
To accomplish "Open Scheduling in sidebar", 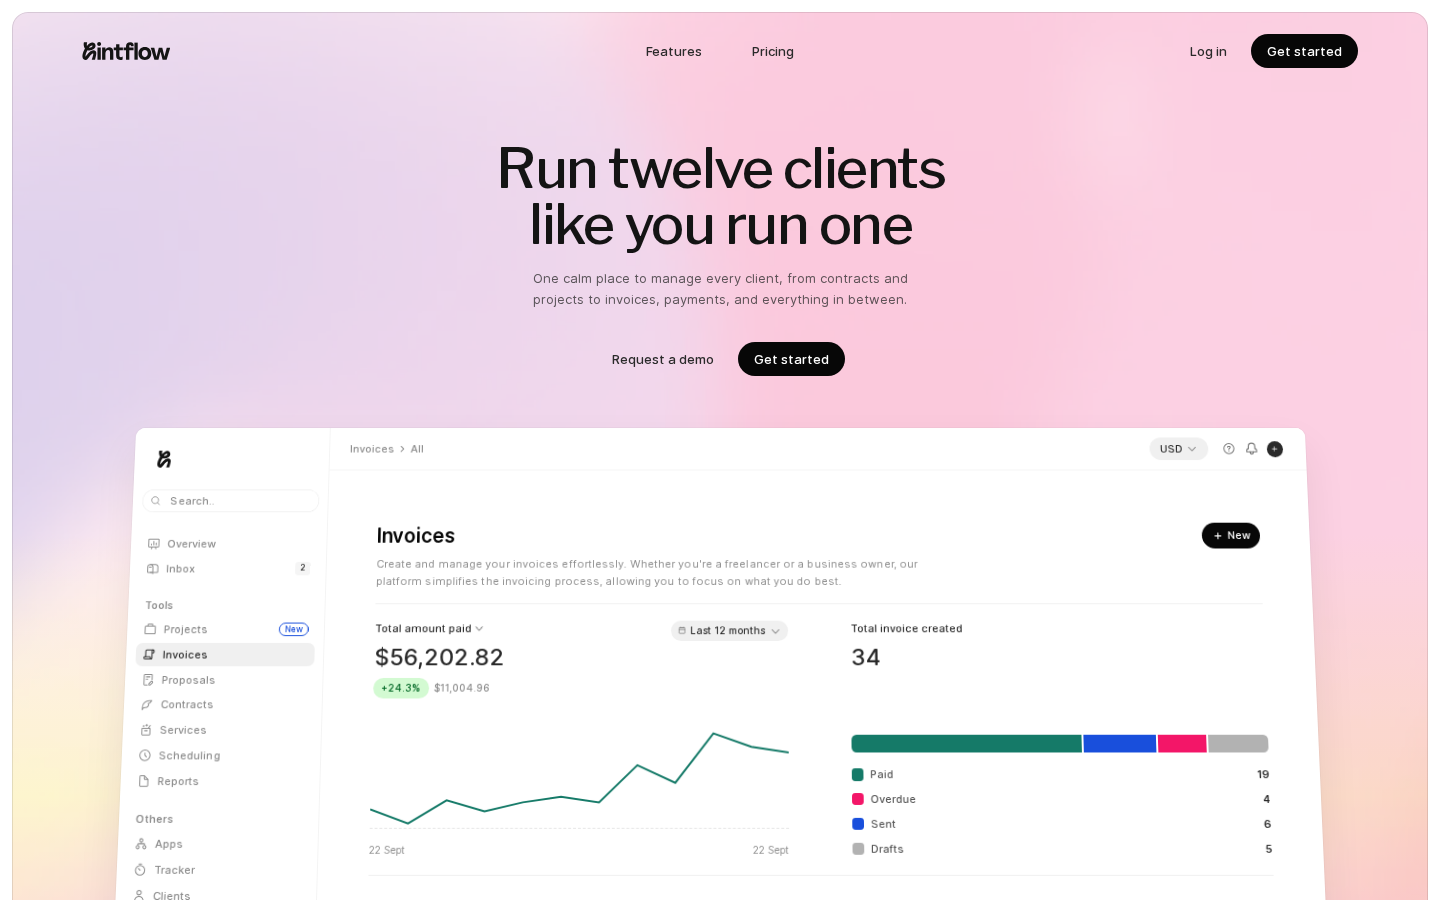I will coord(189,756).
